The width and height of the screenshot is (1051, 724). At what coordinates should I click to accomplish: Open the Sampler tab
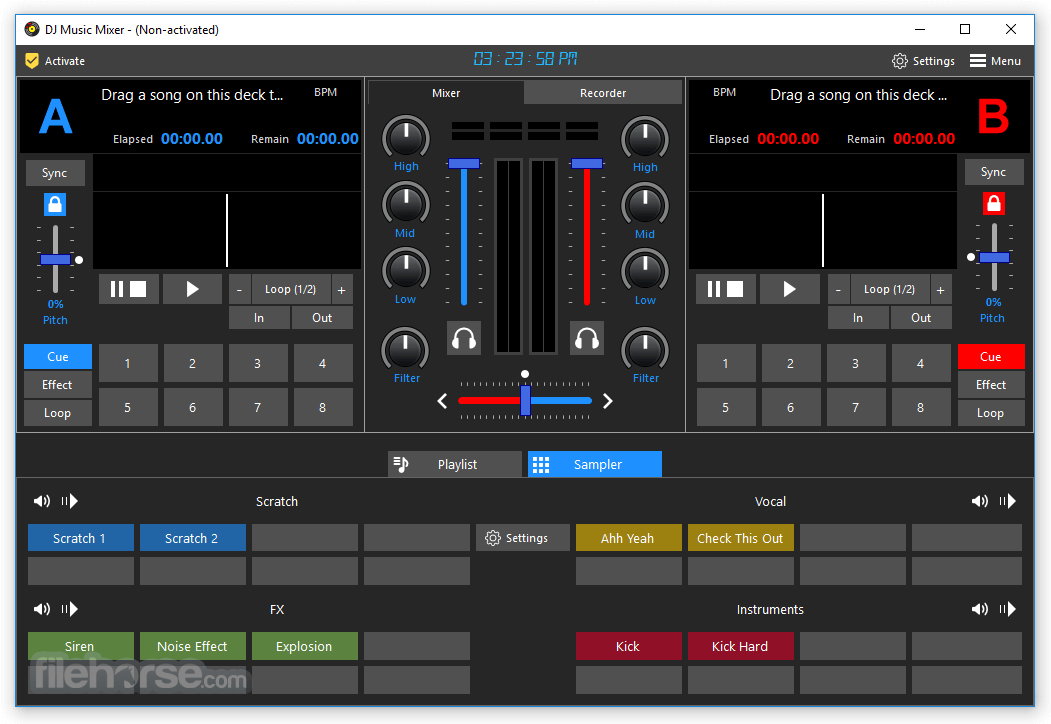(595, 464)
